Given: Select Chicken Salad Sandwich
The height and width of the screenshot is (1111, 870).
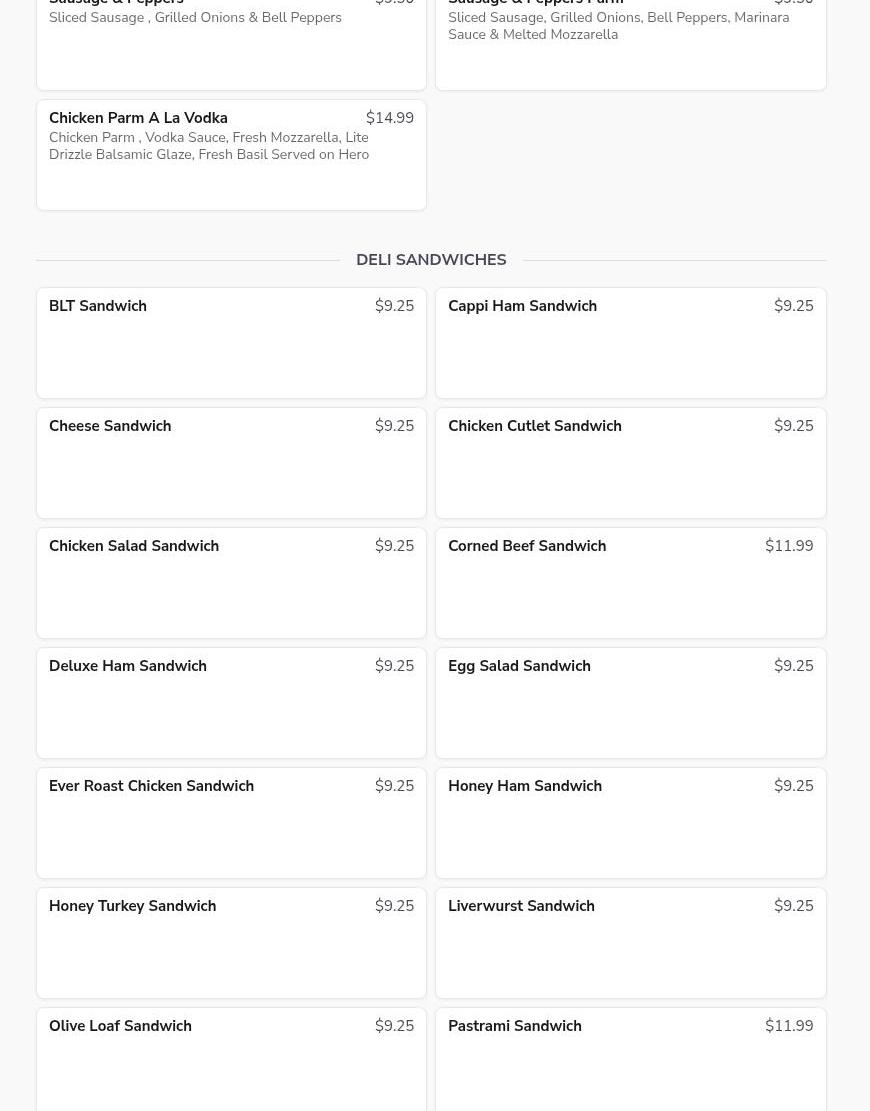Looking at the screenshot, I should pyautogui.click(x=231, y=582).
